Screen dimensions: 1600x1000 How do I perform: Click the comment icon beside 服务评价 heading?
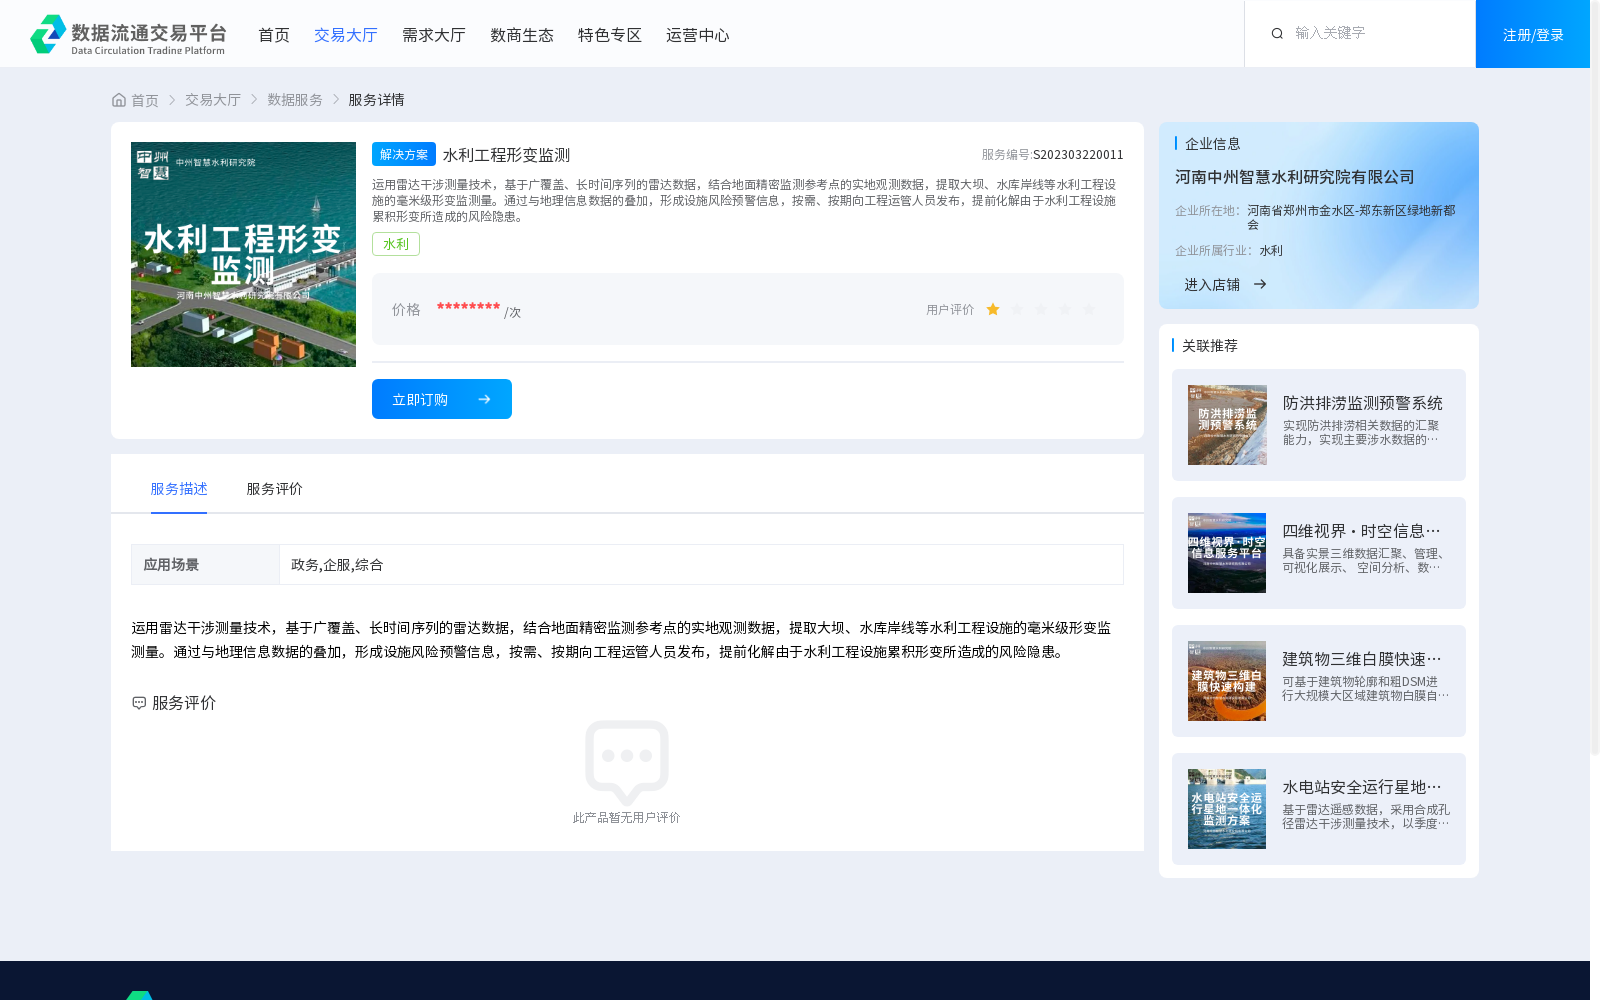[139, 703]
